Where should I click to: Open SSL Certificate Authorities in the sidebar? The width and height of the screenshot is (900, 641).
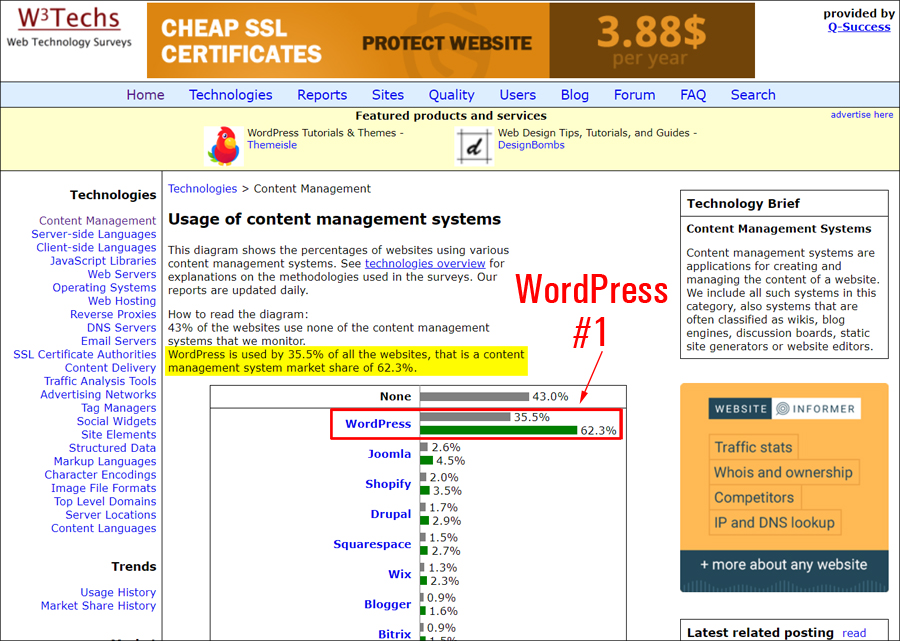(x=85, y=355)
